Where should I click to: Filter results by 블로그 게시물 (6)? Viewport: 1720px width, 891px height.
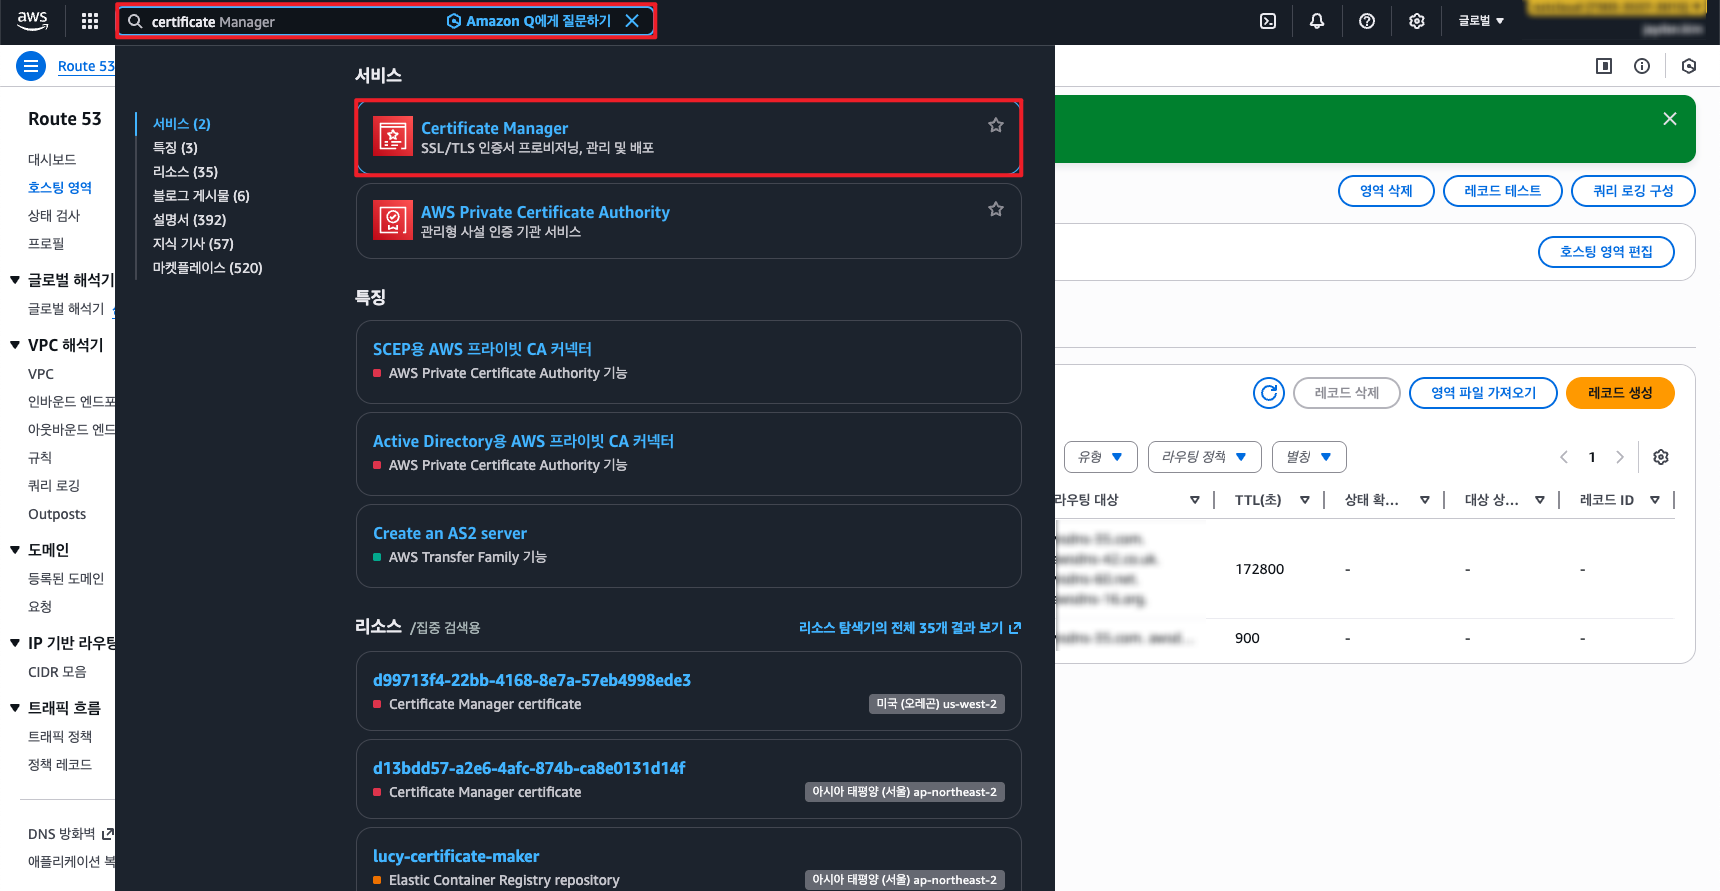(x=201, y=196)
